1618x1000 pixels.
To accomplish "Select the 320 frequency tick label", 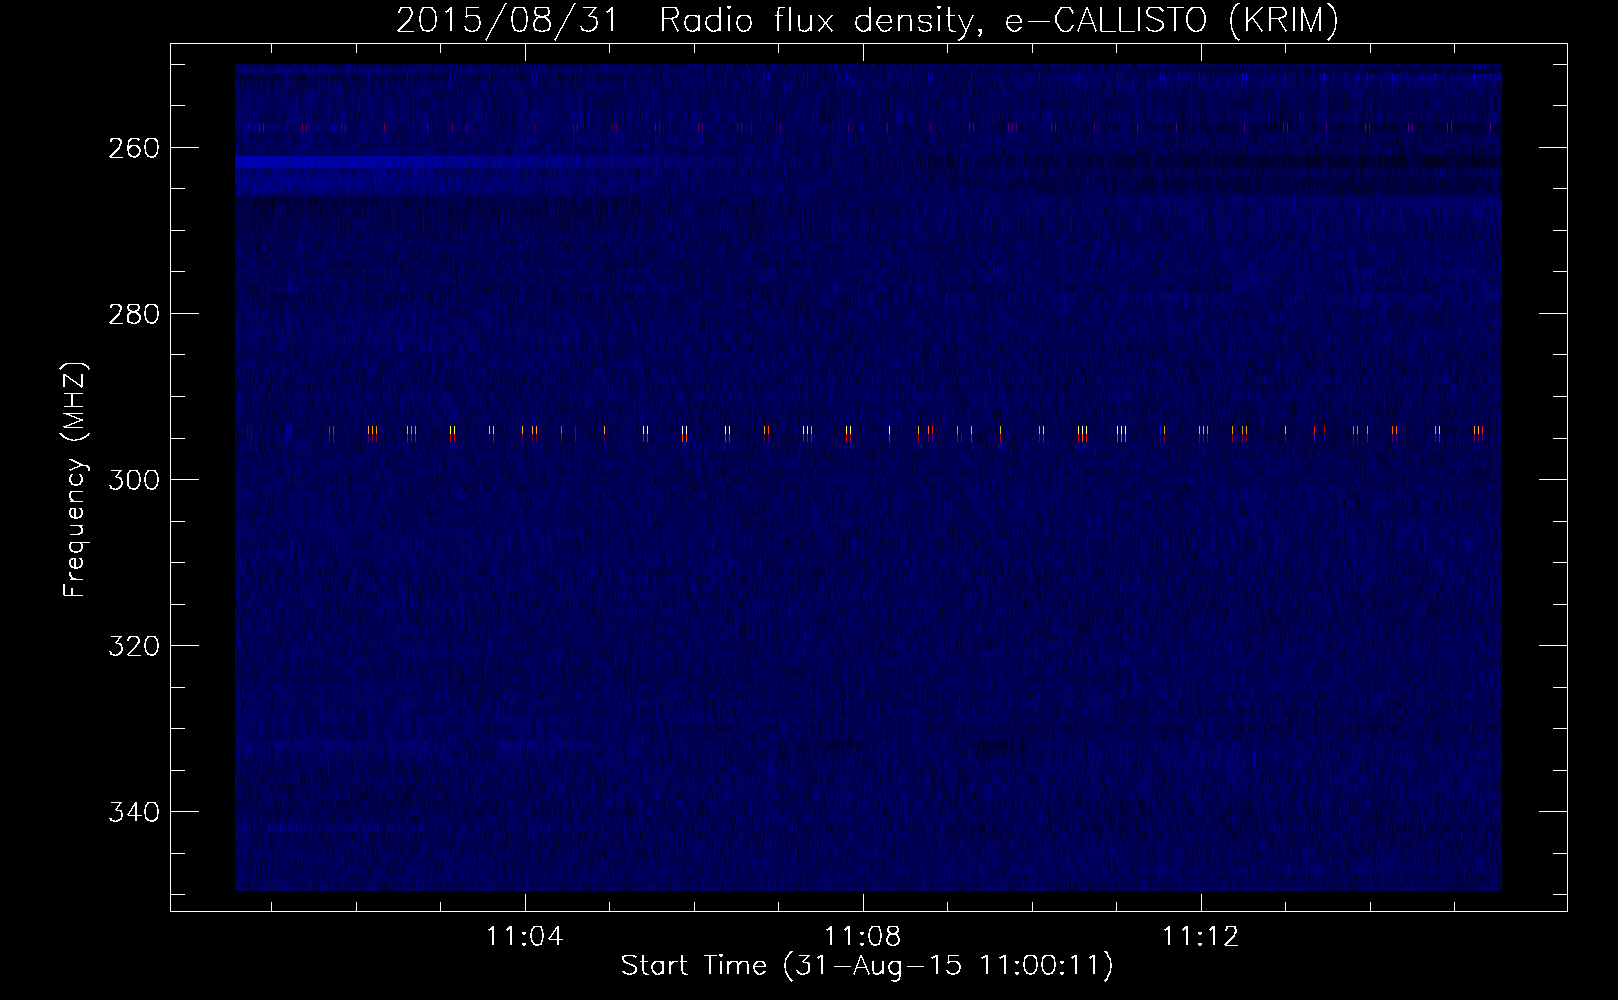I will [133, 646].
